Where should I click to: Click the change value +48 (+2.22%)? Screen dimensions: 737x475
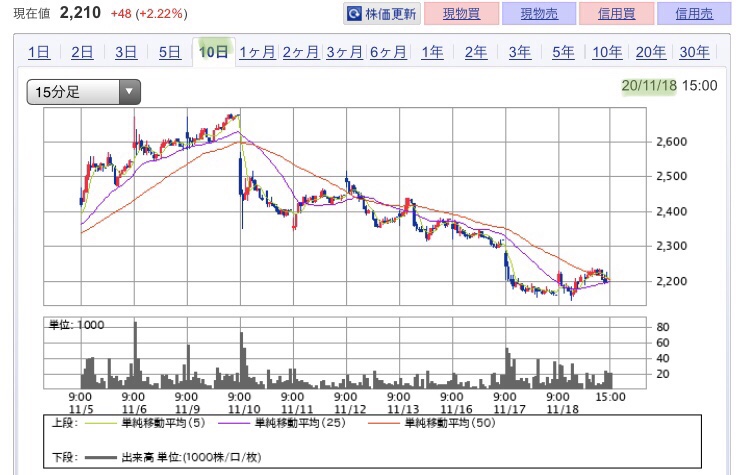tap(149, 14)
